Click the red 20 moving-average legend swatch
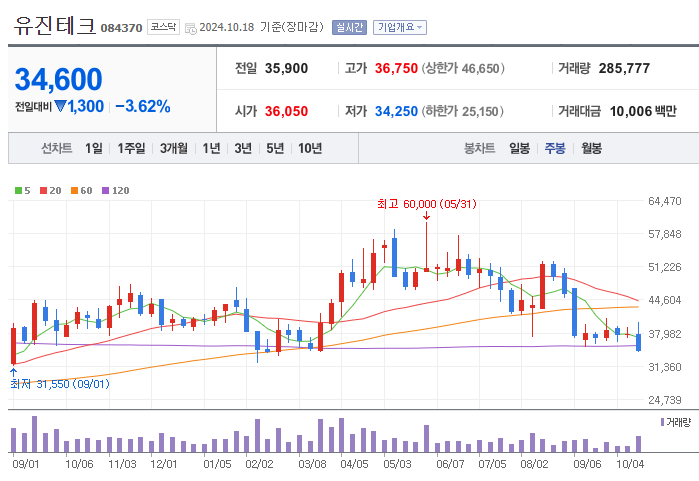The image size is (699, 481). (43, 191)
